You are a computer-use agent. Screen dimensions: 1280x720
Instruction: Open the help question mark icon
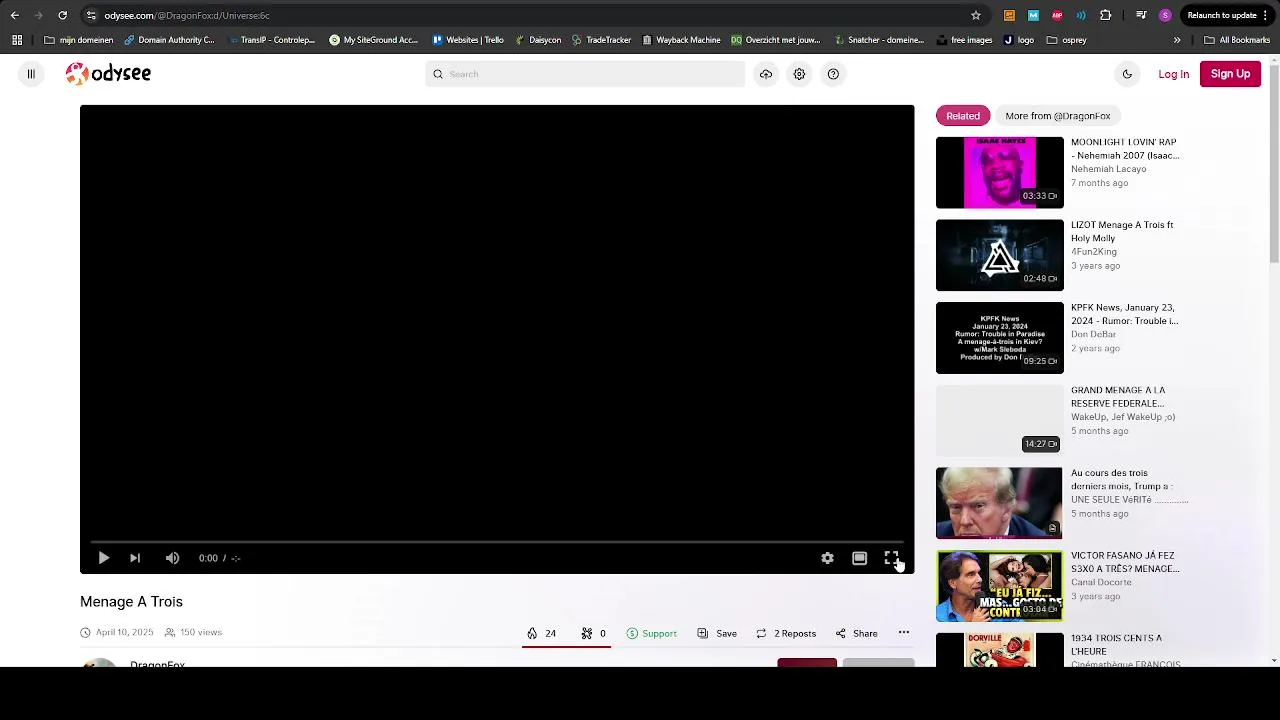point(833,74)
